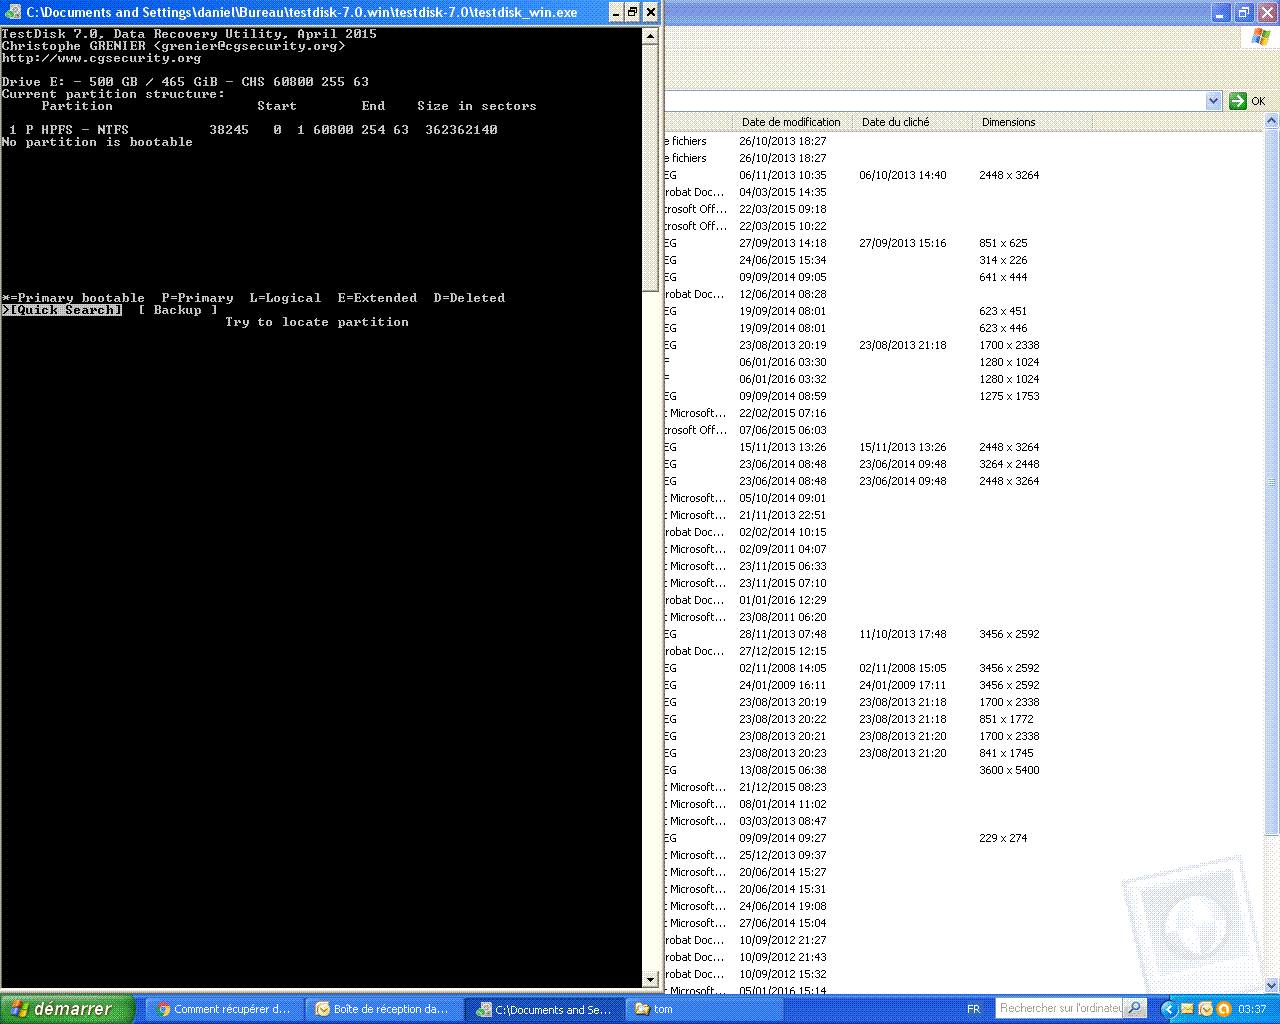The width and height of the screenshot is (1280, 1024).
Task: Select file row dated 24/01/2009 16:11
Action: coord(964,685)
